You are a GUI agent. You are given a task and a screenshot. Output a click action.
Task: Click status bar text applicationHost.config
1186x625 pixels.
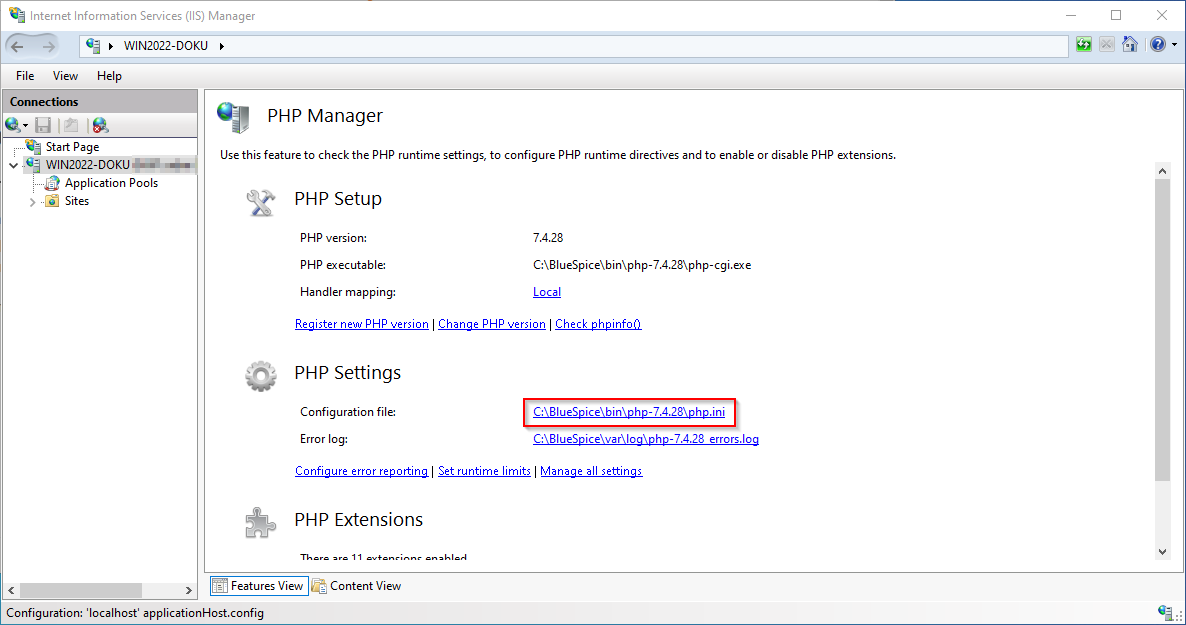pos(203,613)
